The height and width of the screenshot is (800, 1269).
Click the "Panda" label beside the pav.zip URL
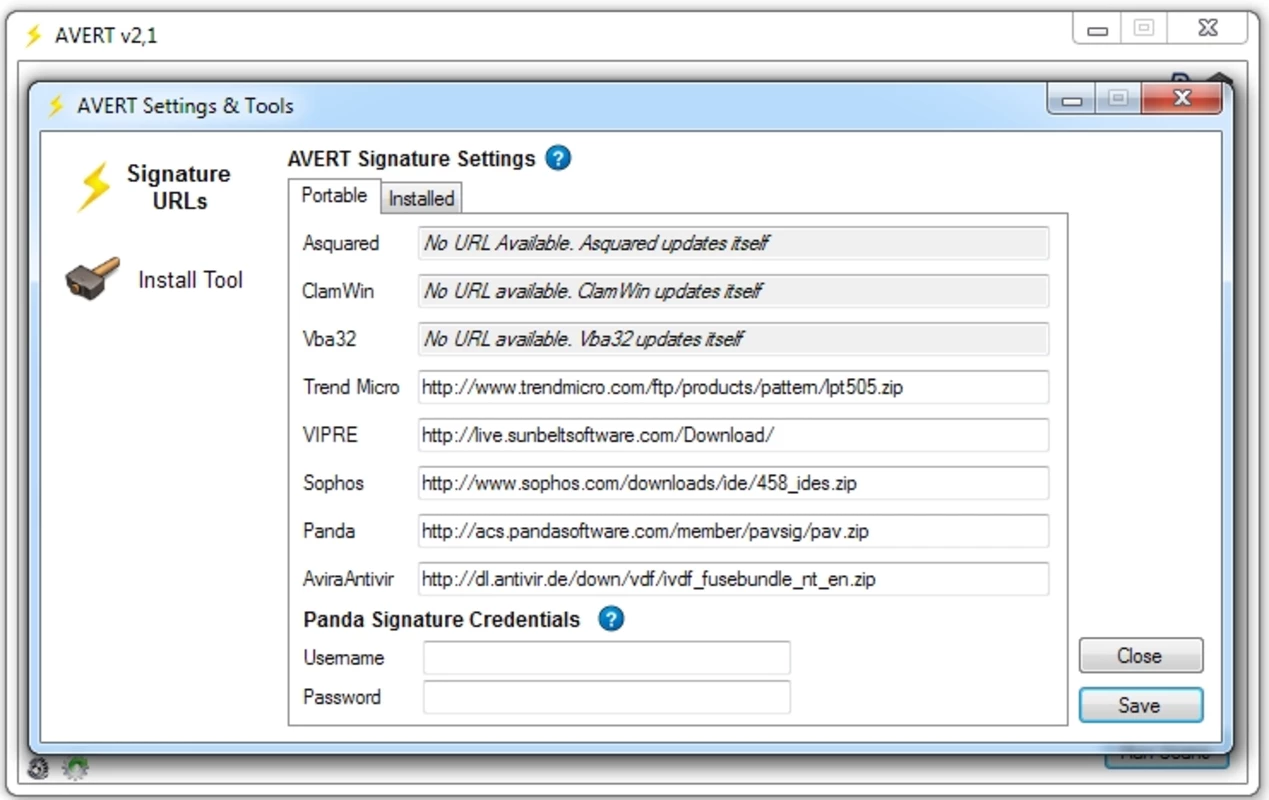pyautogui.click(x=329, y=531)
